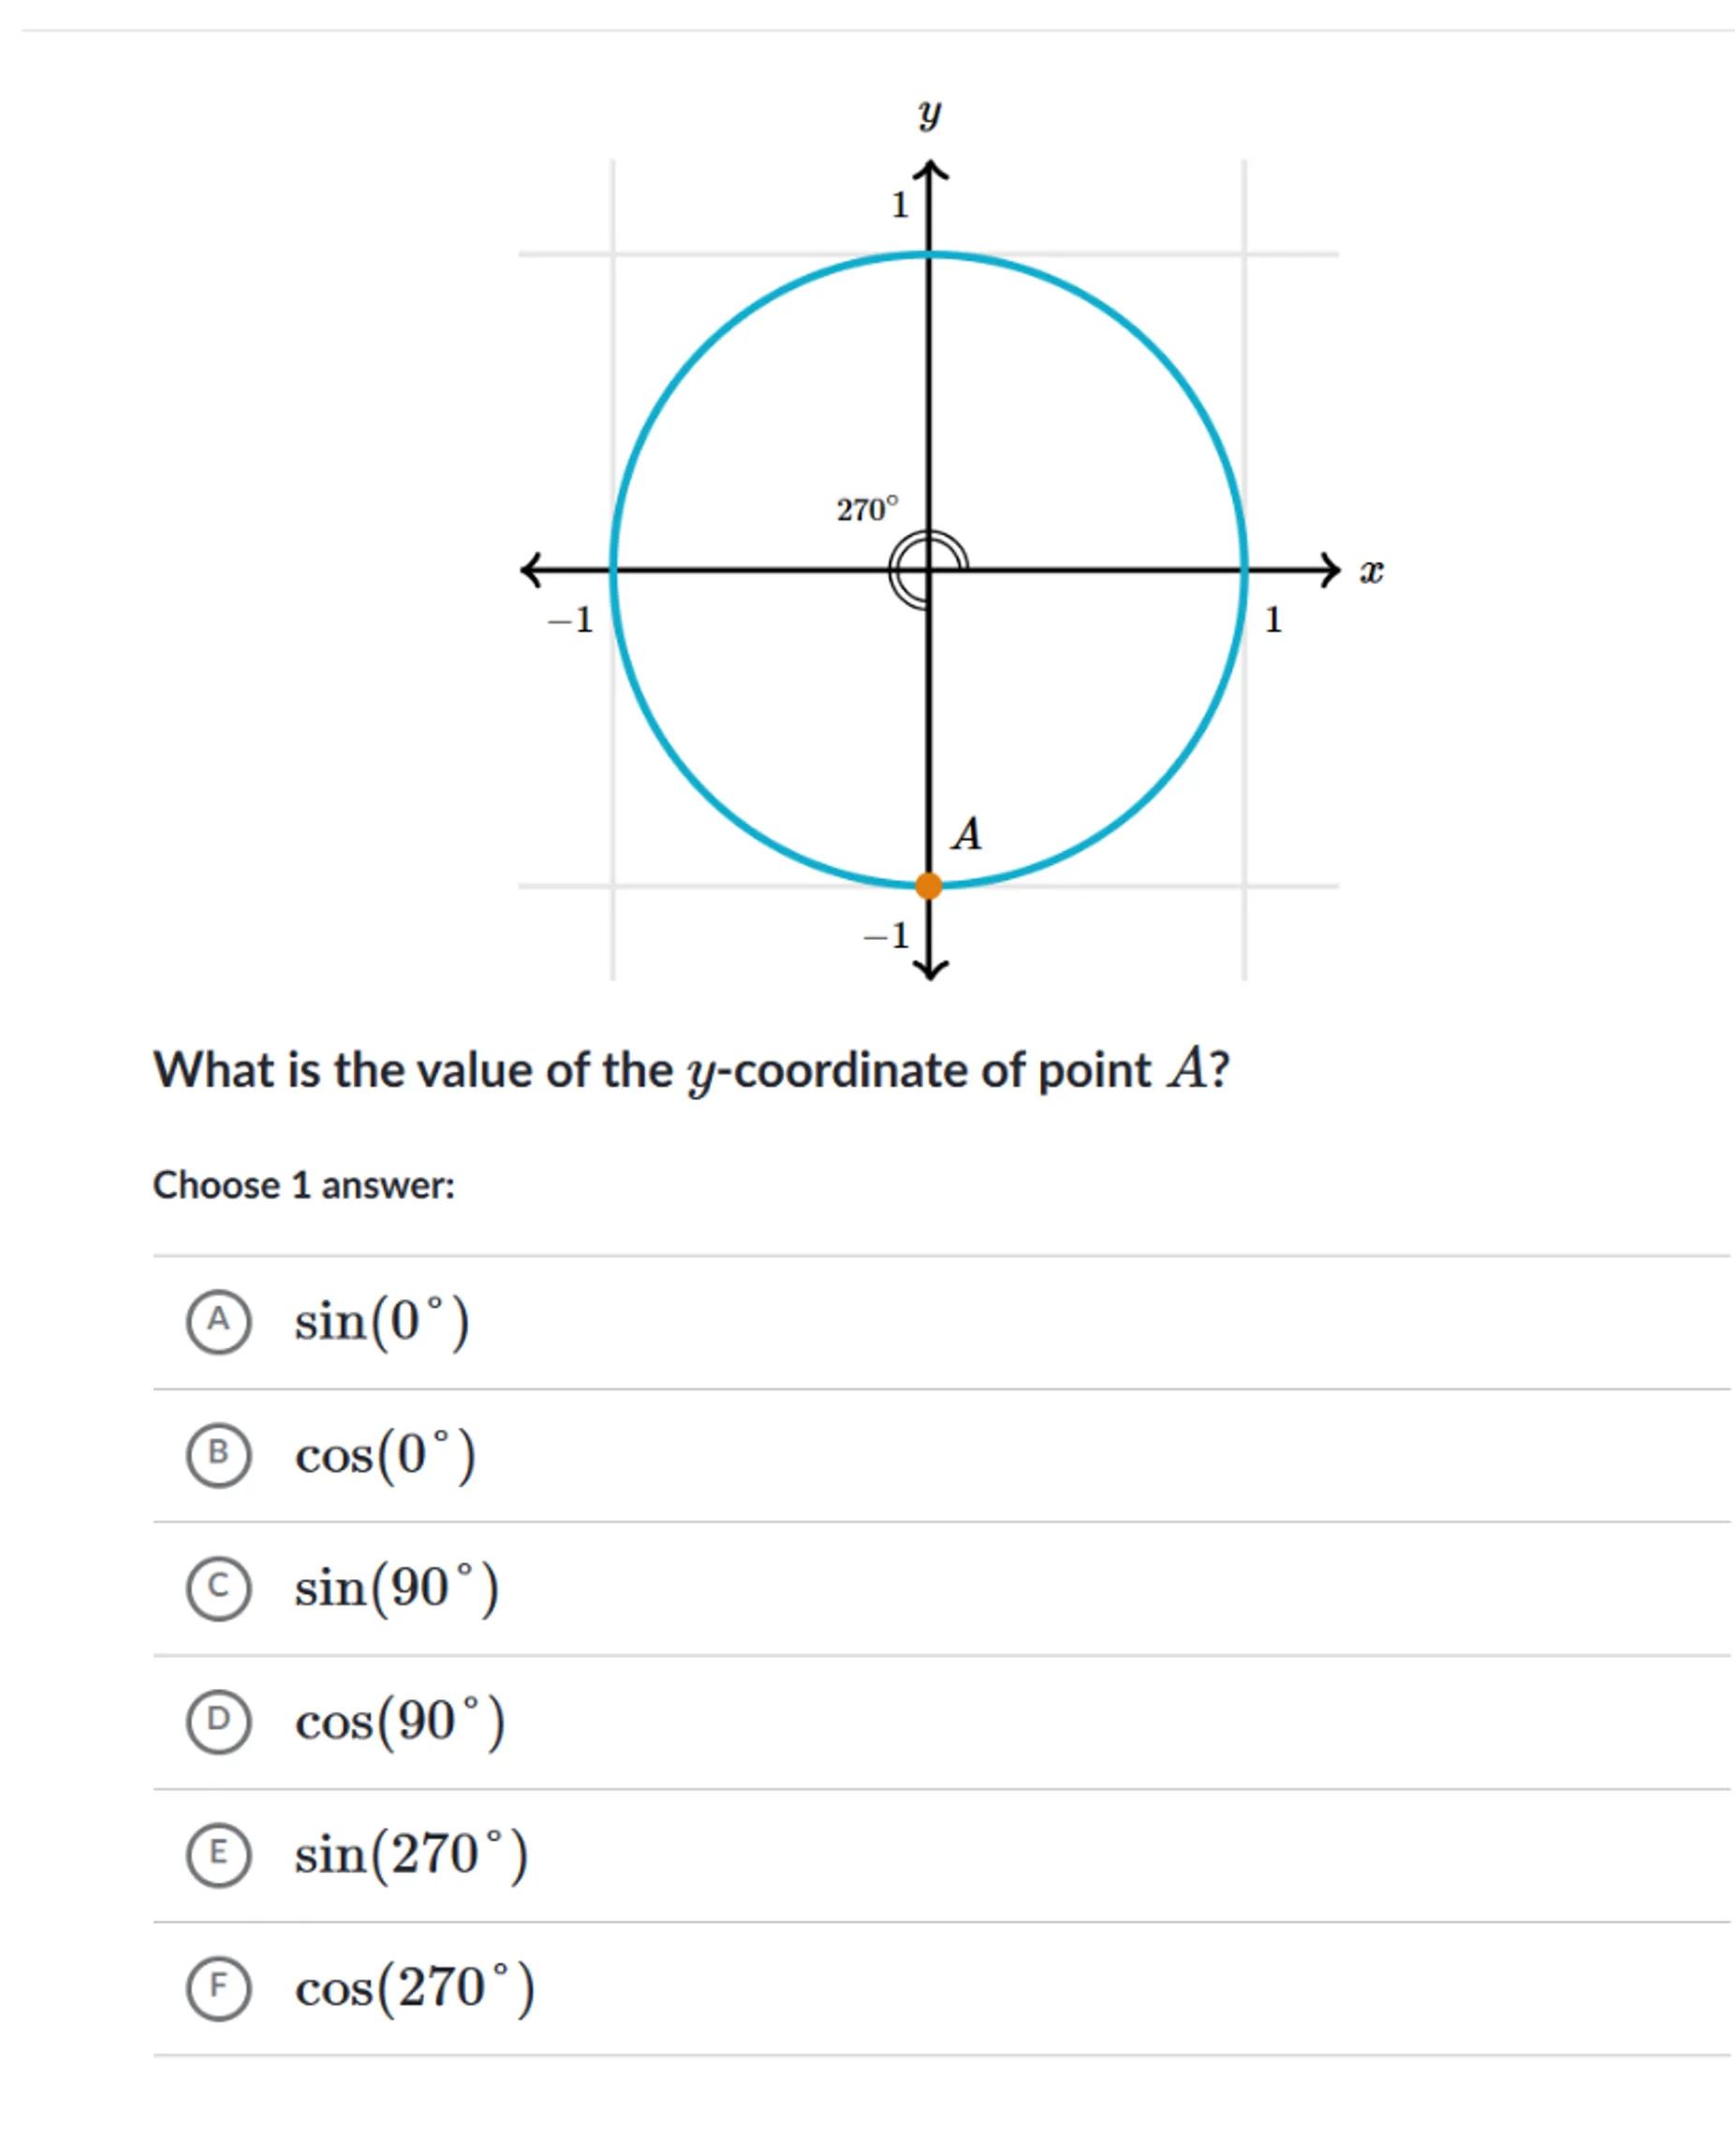Click the −1 tick label left of the circle
The width and height of the screenshot is (1735, 2156).
(571, 620)
